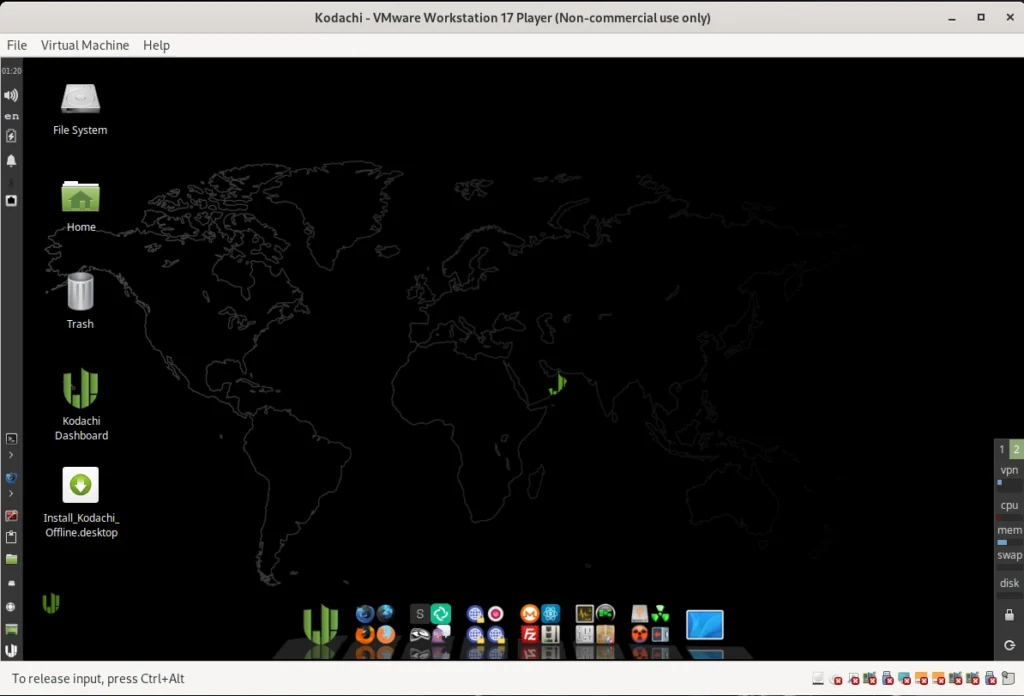Screen dimensions: 1024x696
Task: Click the 'en' keyboard layout indicator
Action: [11, 116]
